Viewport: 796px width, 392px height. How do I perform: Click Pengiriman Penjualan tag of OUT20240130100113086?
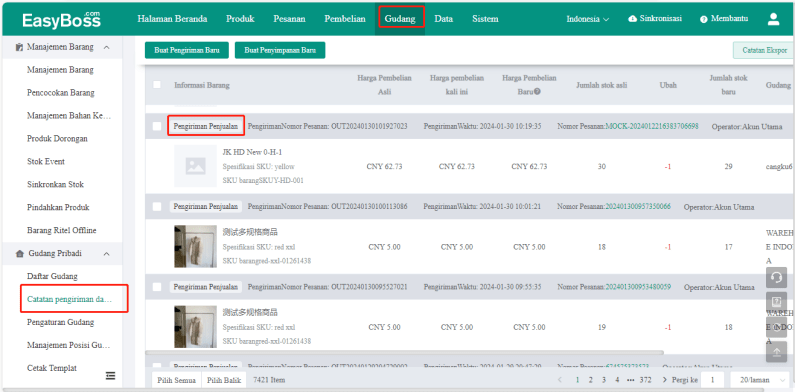(206, 207)
